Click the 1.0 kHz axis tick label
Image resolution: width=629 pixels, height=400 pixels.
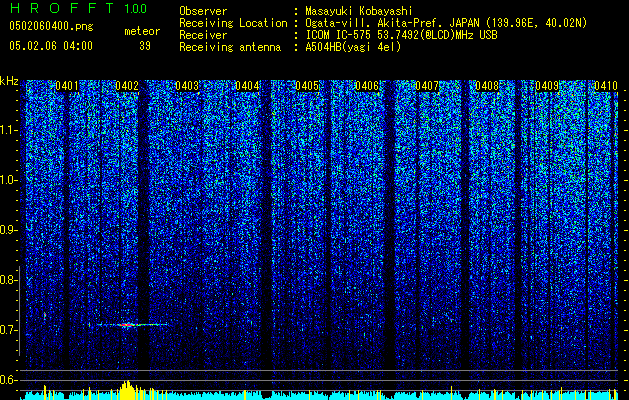(x=9, y=181)
